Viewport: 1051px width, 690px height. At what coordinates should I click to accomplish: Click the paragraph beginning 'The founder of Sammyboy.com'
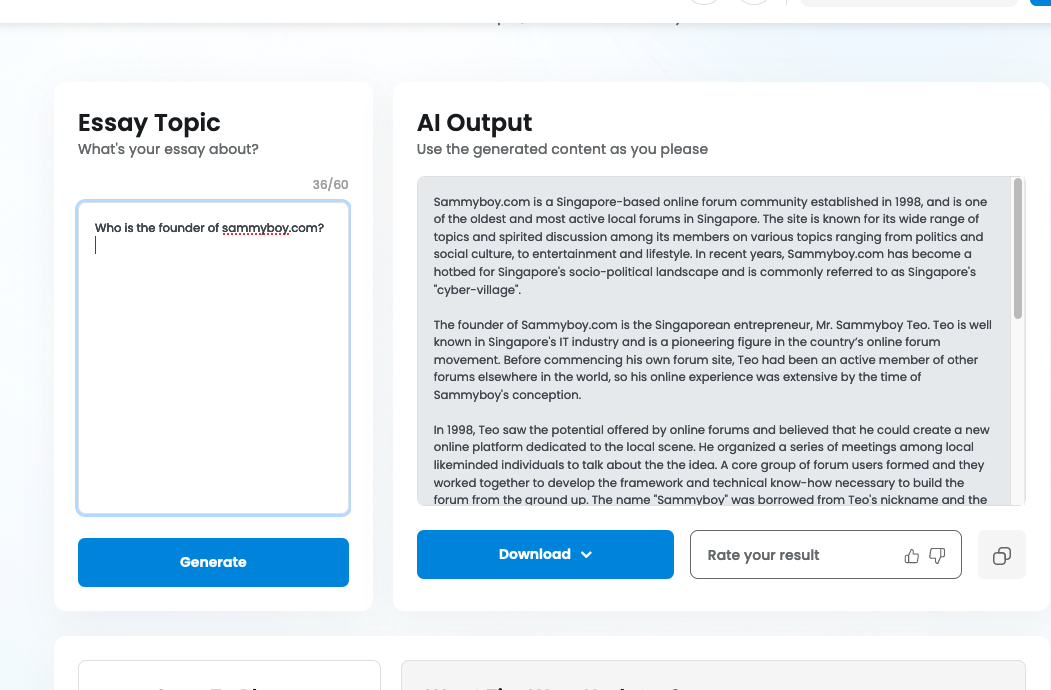coord(713,359)
